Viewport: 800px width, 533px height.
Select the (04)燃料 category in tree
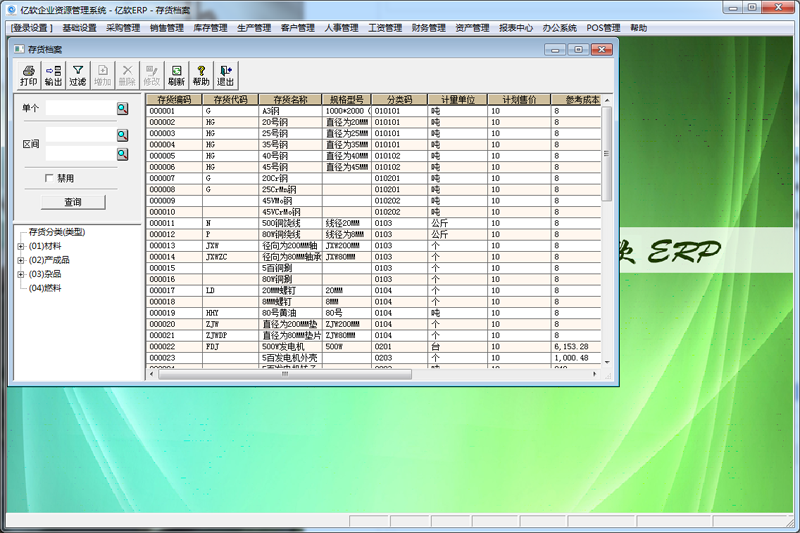coord(46,288)
